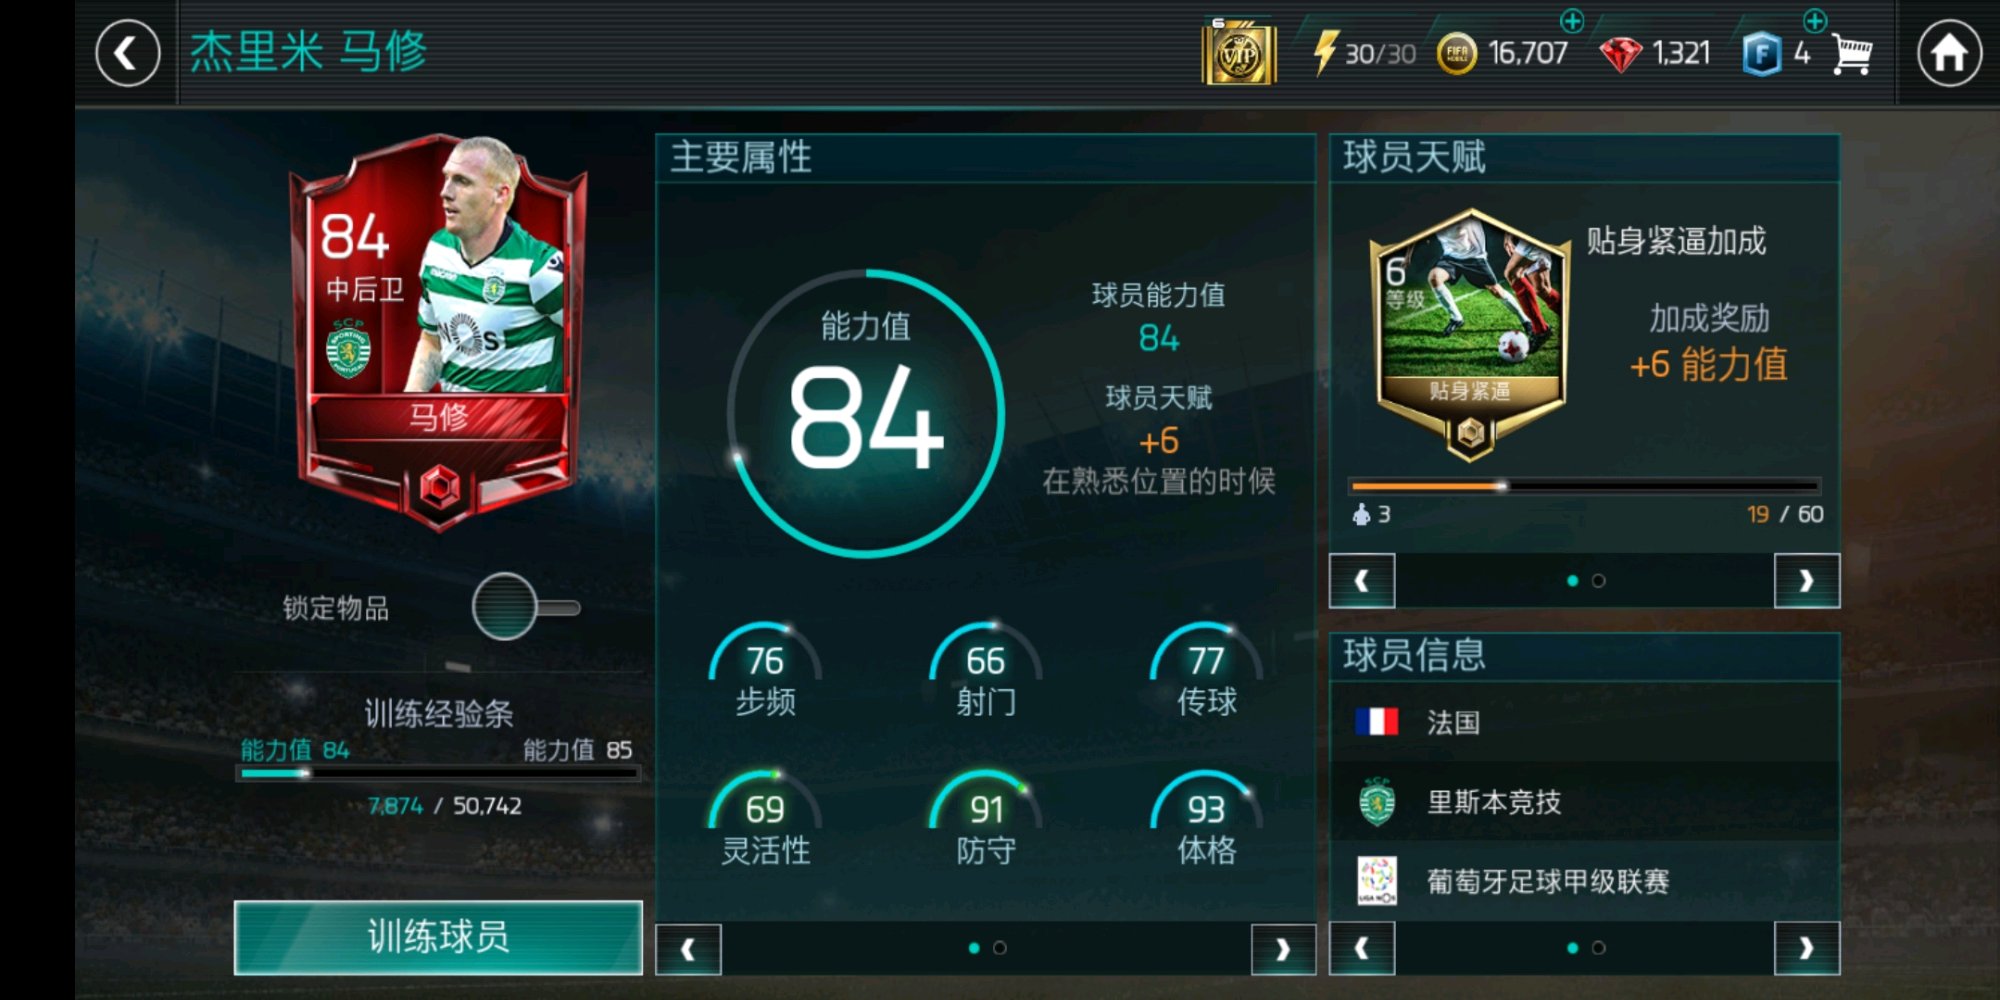Viewport: 2000px width, 1000px height.
Task: Tap the back arrow icon
Action: point(127,53)
